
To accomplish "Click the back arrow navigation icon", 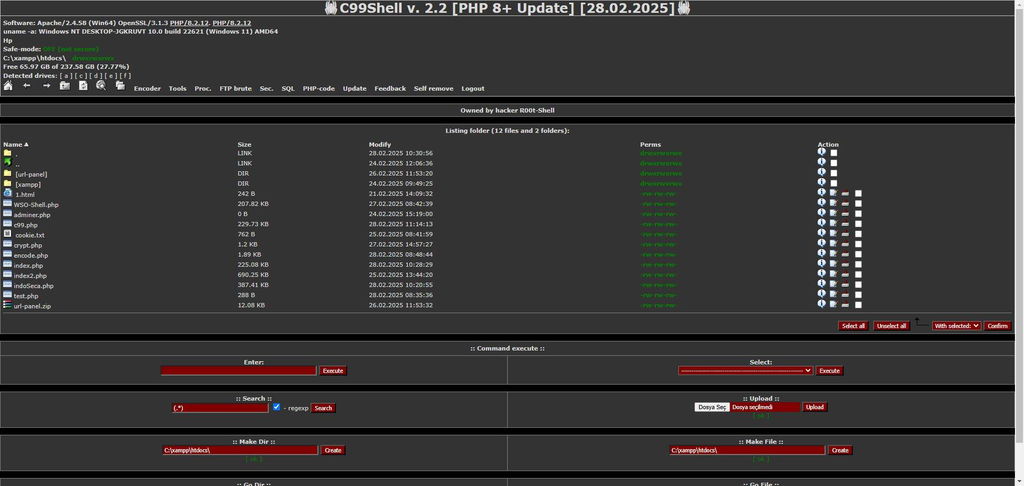I will click(27, 86).
